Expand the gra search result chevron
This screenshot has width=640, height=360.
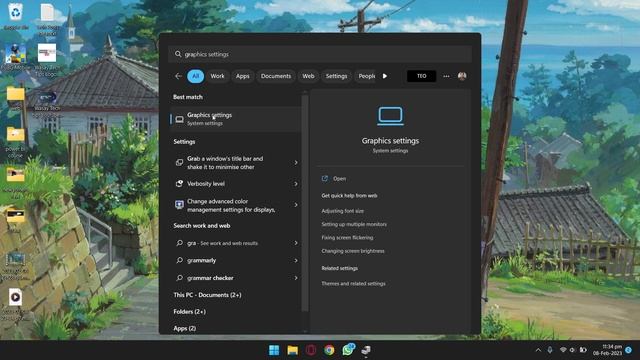pyautogui.click(x=296, y=243)
